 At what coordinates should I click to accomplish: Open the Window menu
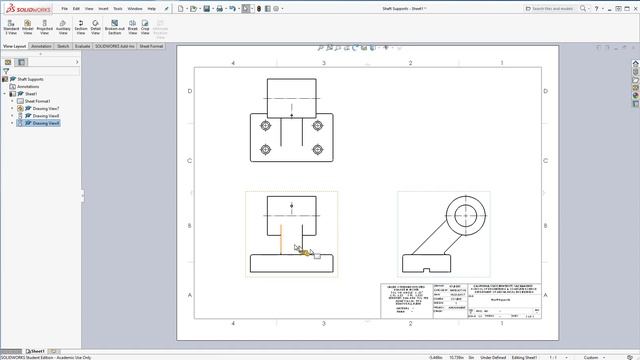click(135, 9)
